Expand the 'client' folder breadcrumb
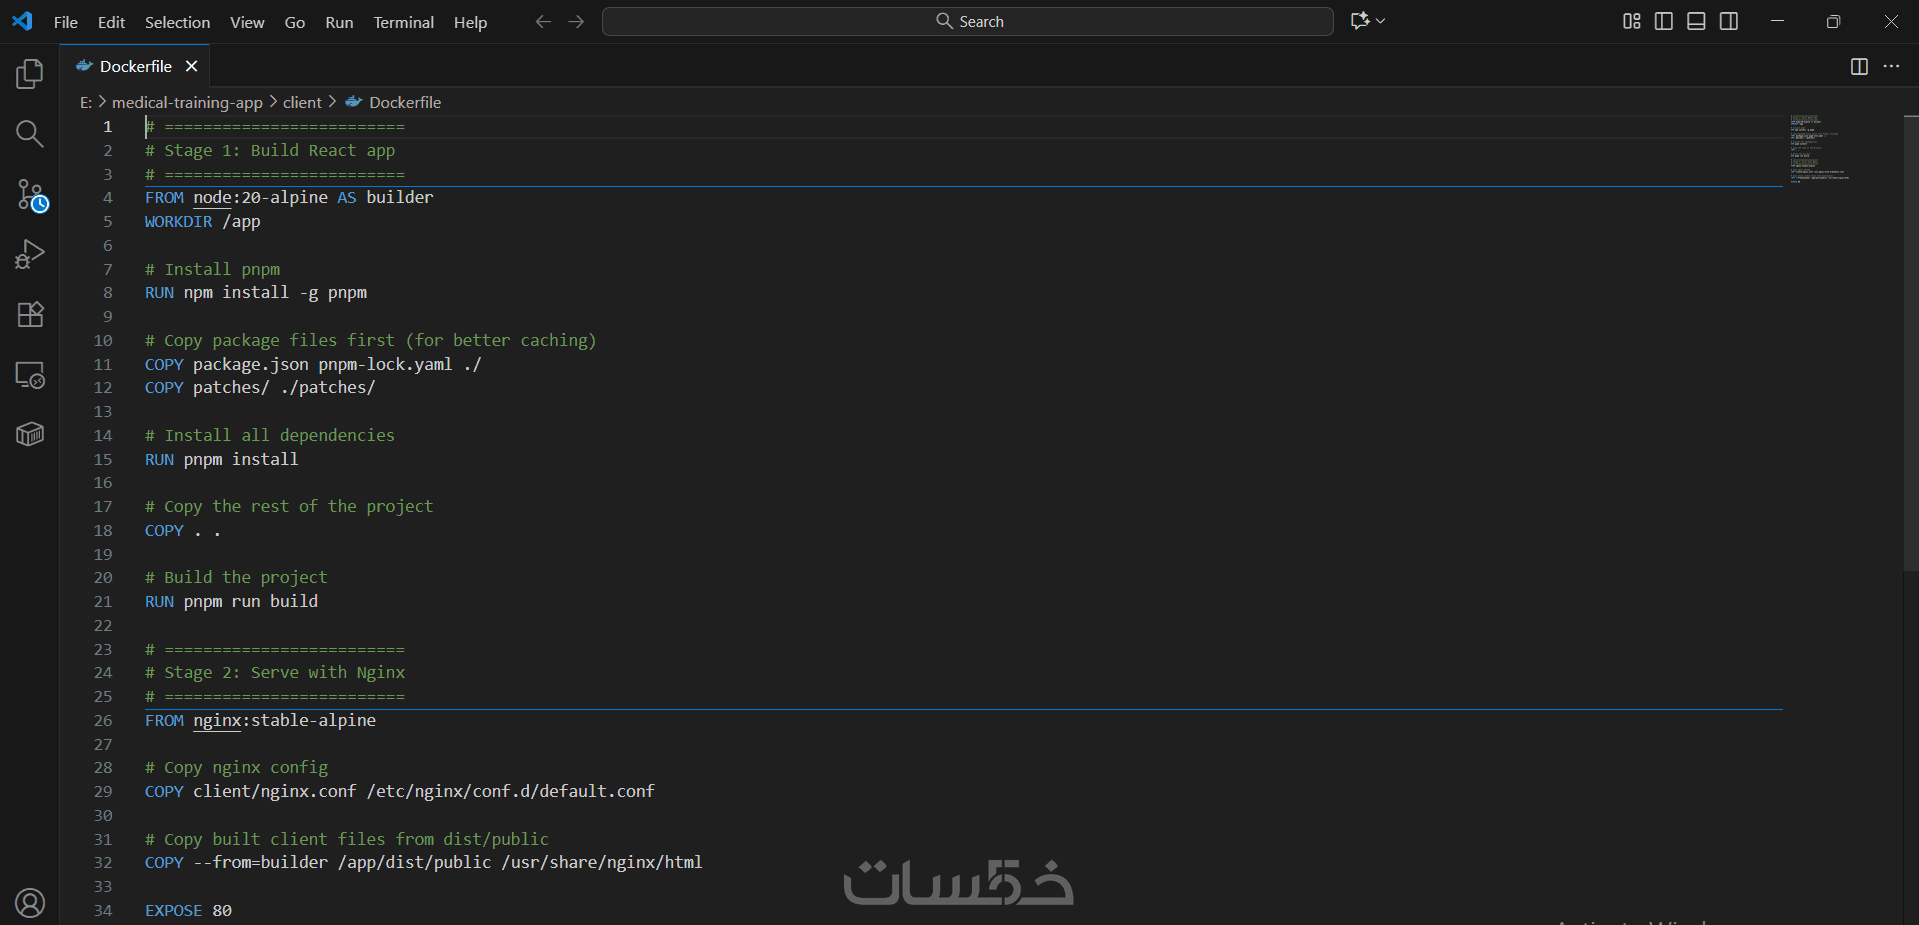 (302, 102)
